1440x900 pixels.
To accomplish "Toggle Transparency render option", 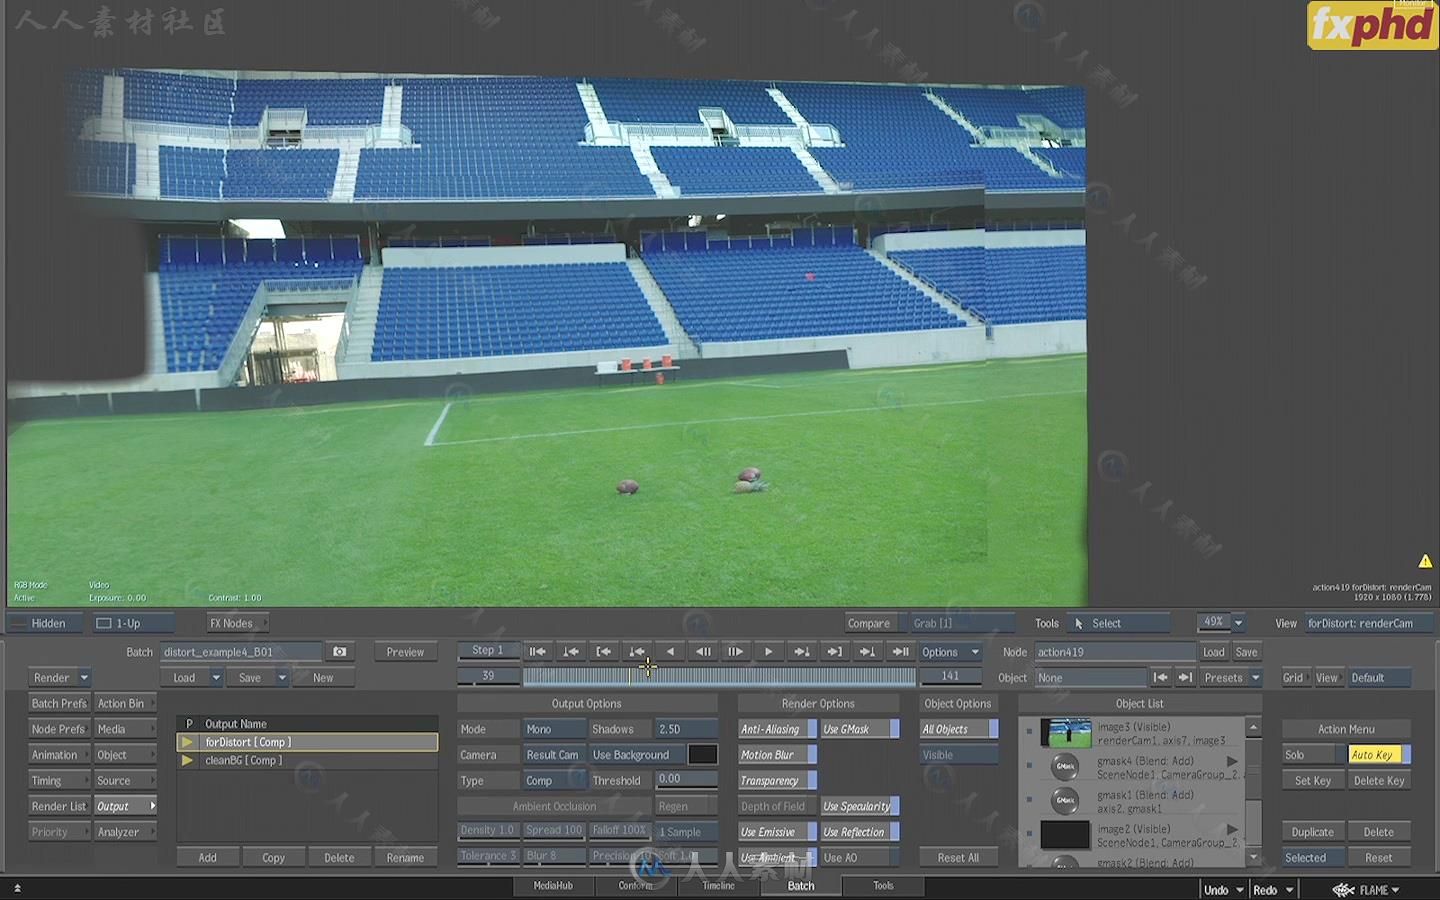I will click(777, 781).
